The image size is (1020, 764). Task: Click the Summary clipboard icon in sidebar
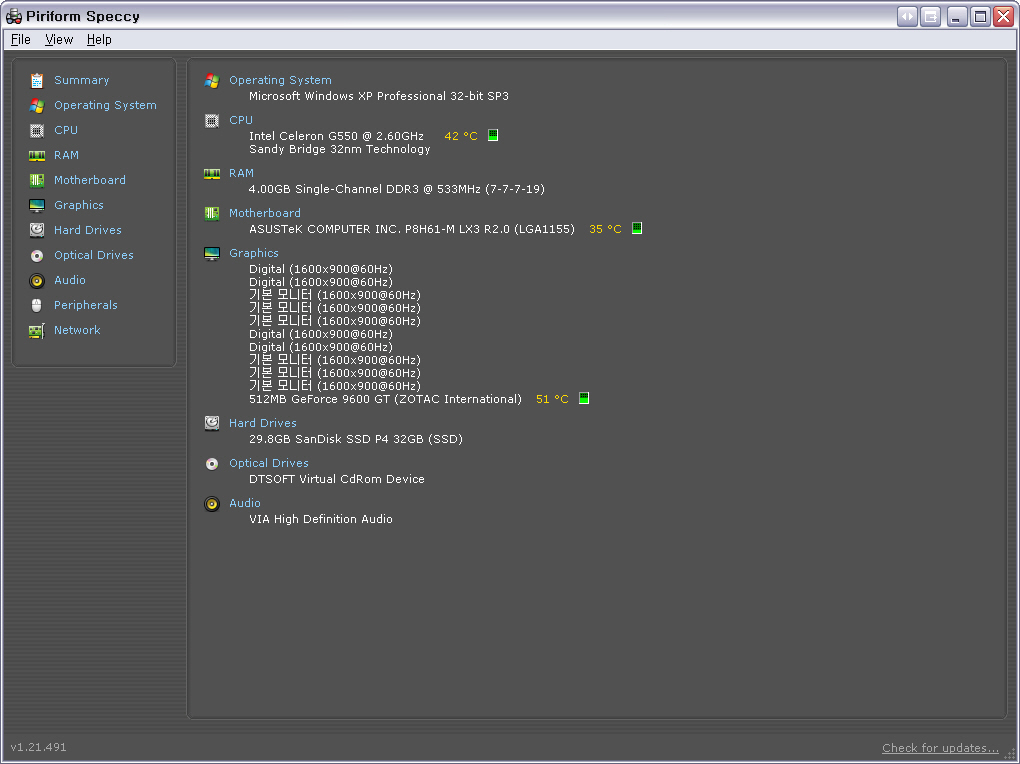[37, 81]
